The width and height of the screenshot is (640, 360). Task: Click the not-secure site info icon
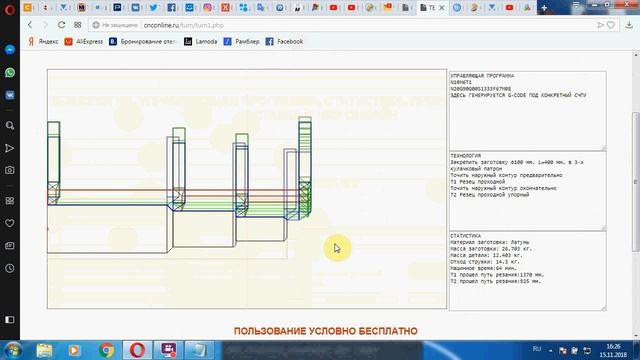(x=96, y=25)
